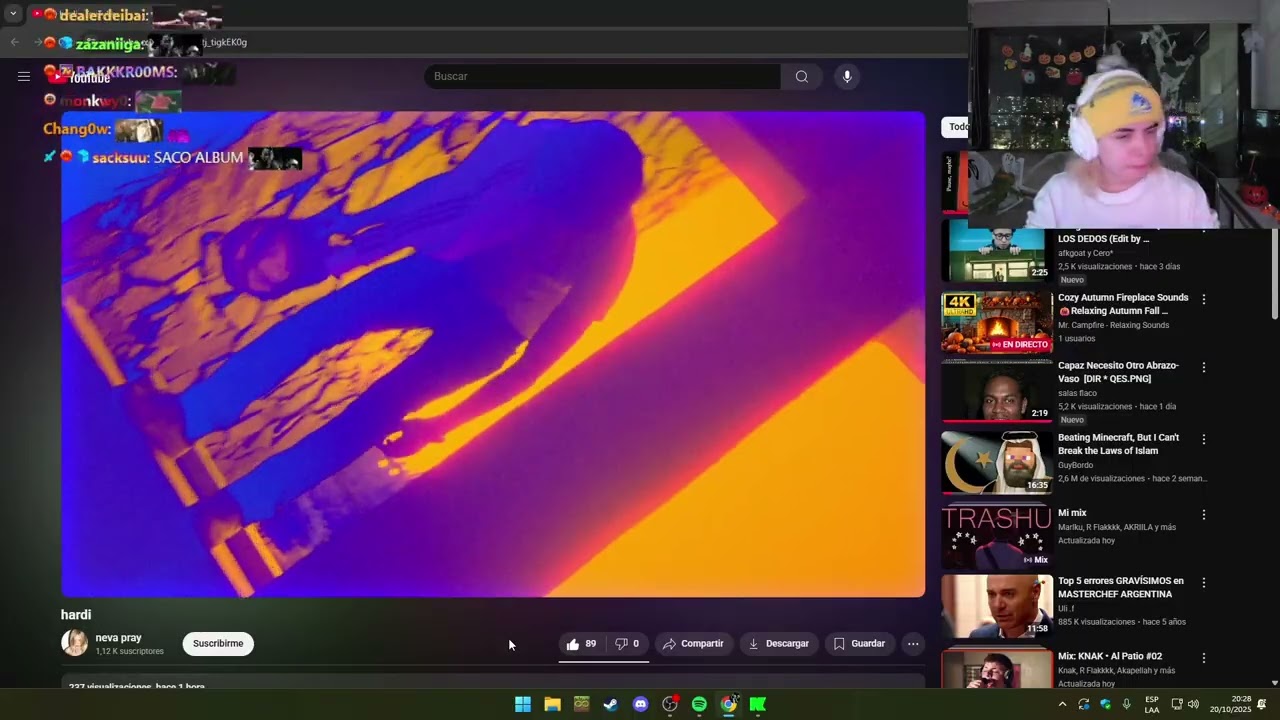The height and width of the screenshot is (720, 1280).
Task: Open options for Capaz Necesito Otro Abrazo
Action: [x=1204, y=367]
